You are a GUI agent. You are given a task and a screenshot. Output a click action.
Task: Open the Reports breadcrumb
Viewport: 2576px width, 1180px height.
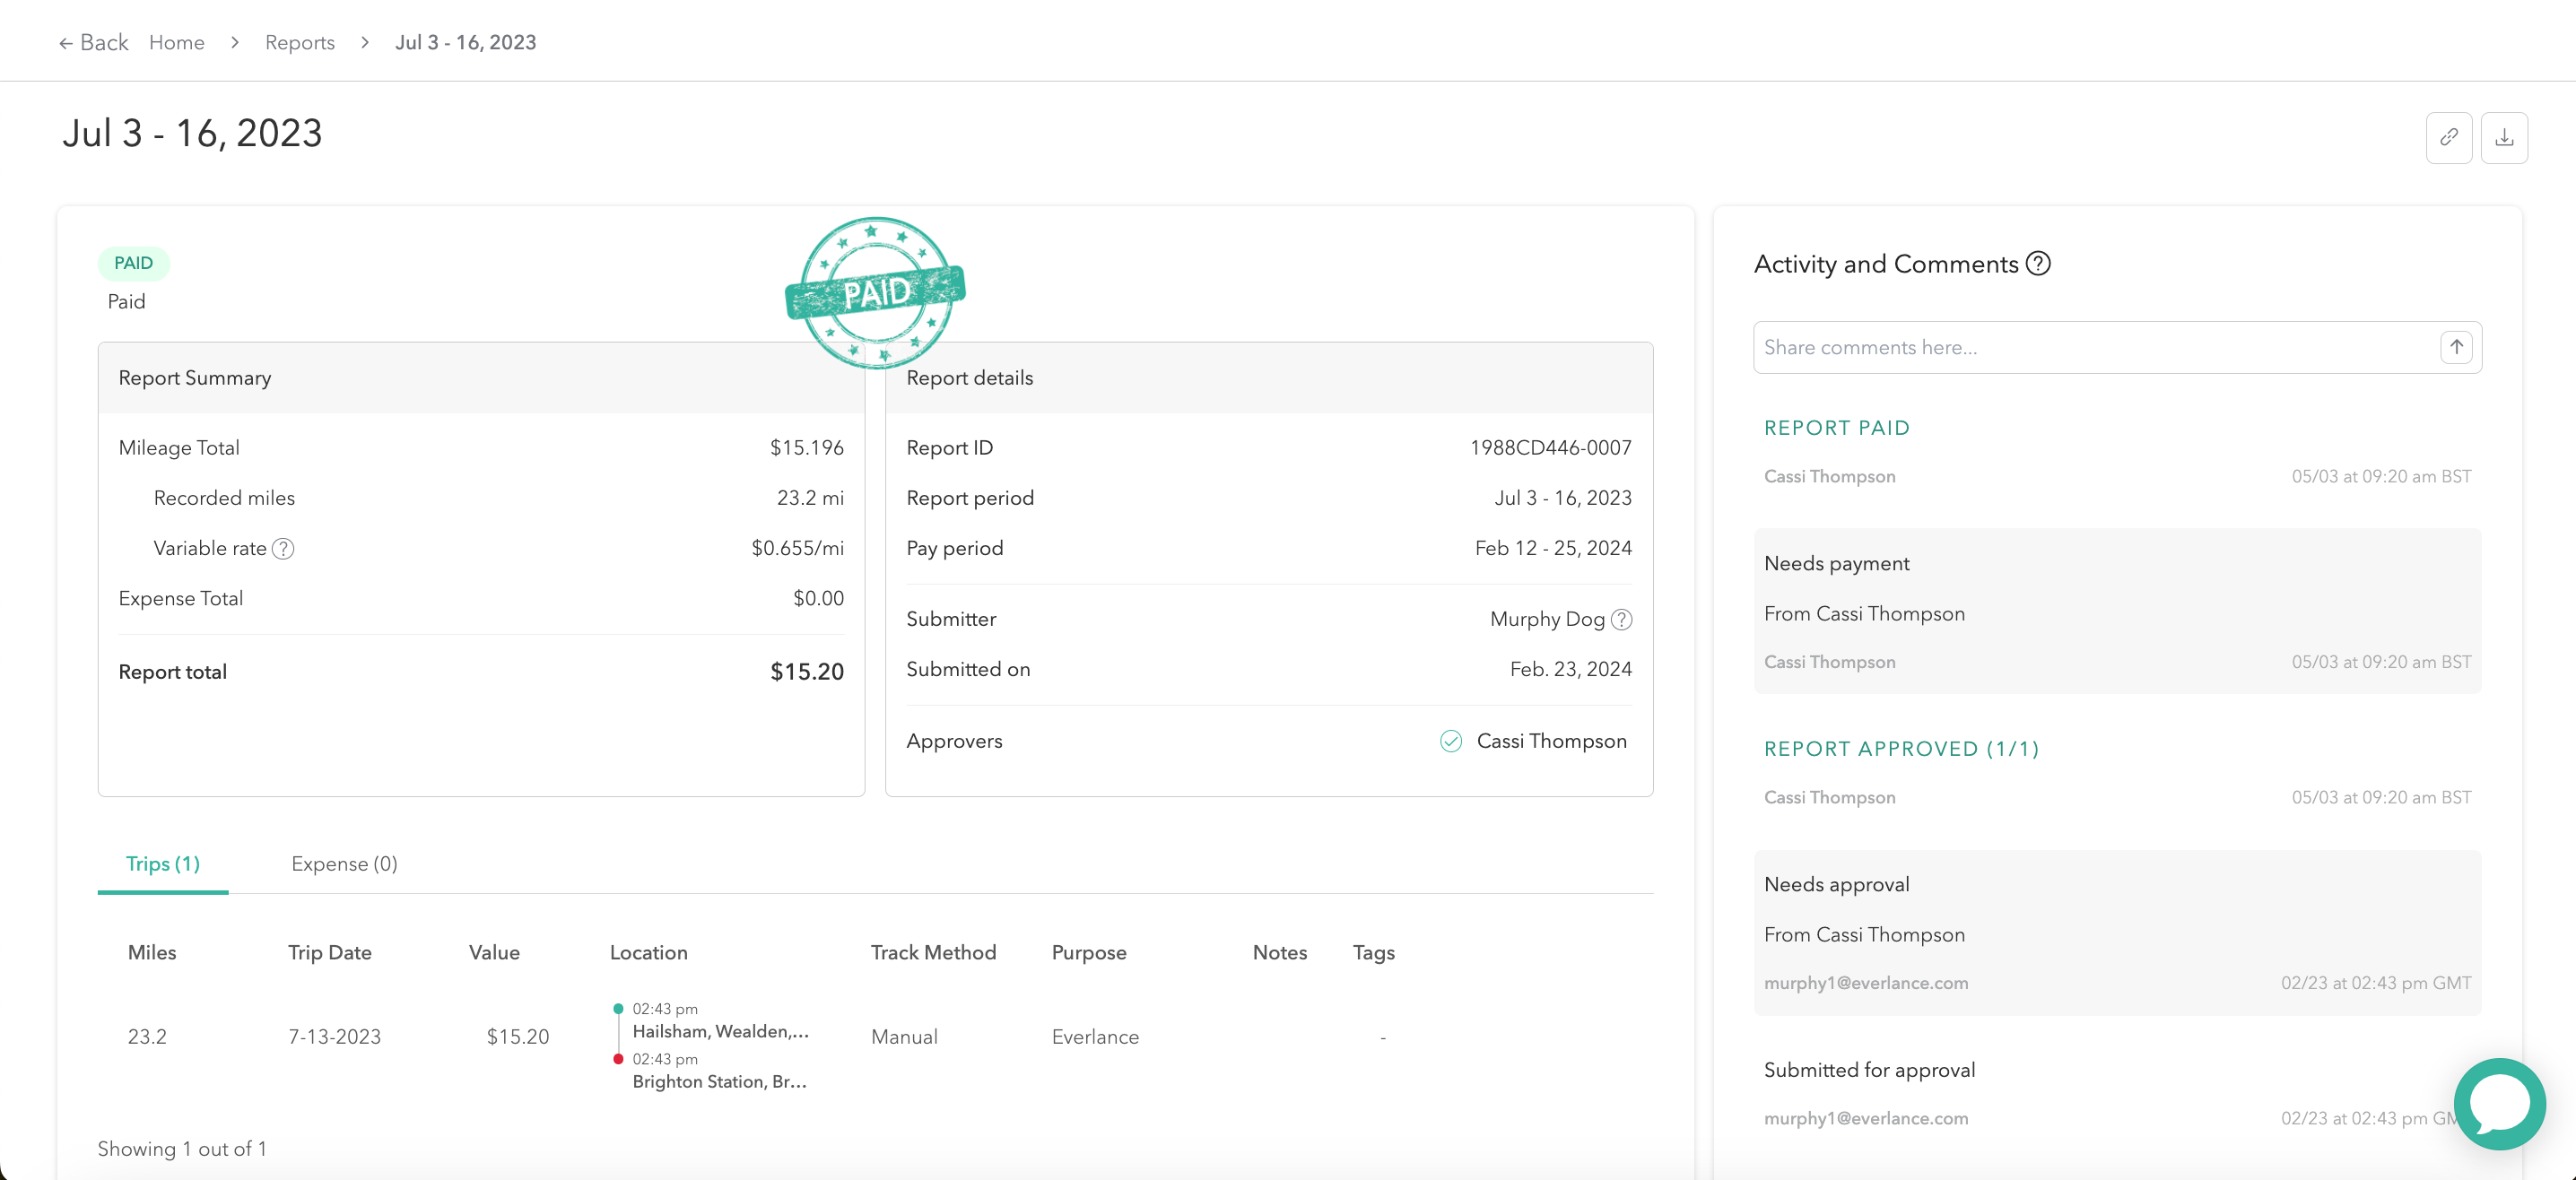pyautogui.click(x=299, y=42)
